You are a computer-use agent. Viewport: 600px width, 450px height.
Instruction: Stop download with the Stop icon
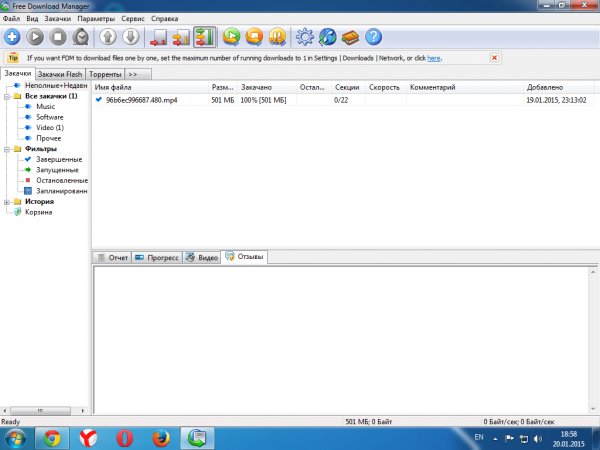58,37
